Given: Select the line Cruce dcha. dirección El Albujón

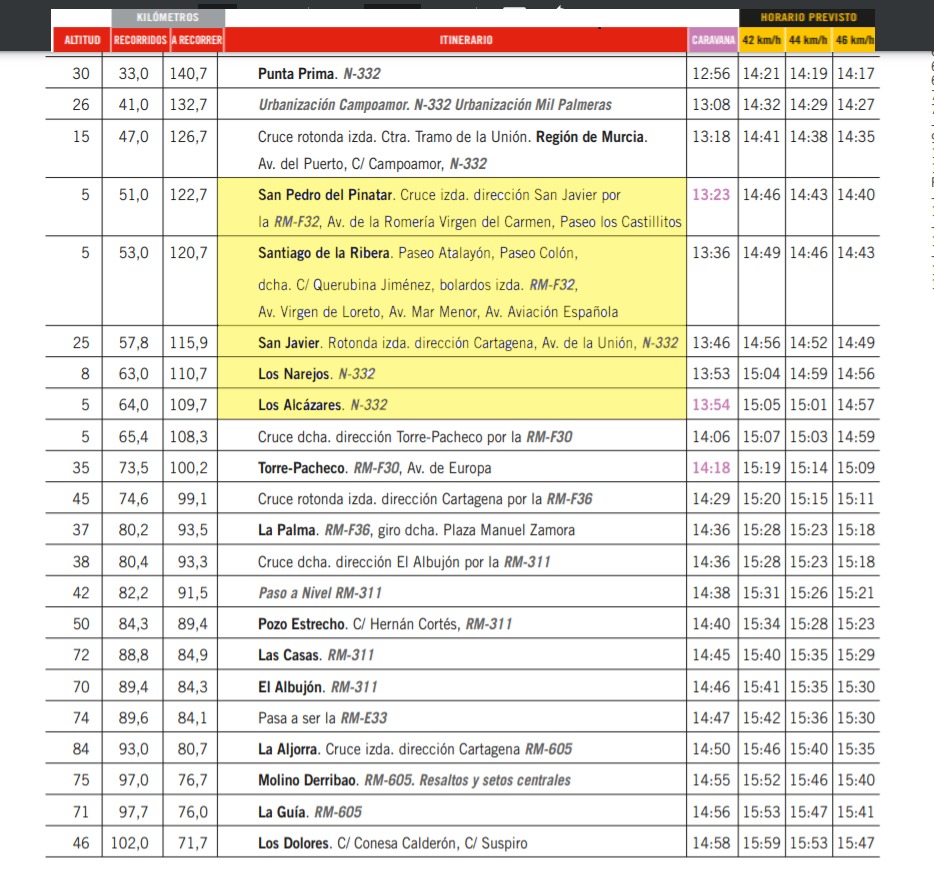Looking at the screenshot, I should coord(404,562).
